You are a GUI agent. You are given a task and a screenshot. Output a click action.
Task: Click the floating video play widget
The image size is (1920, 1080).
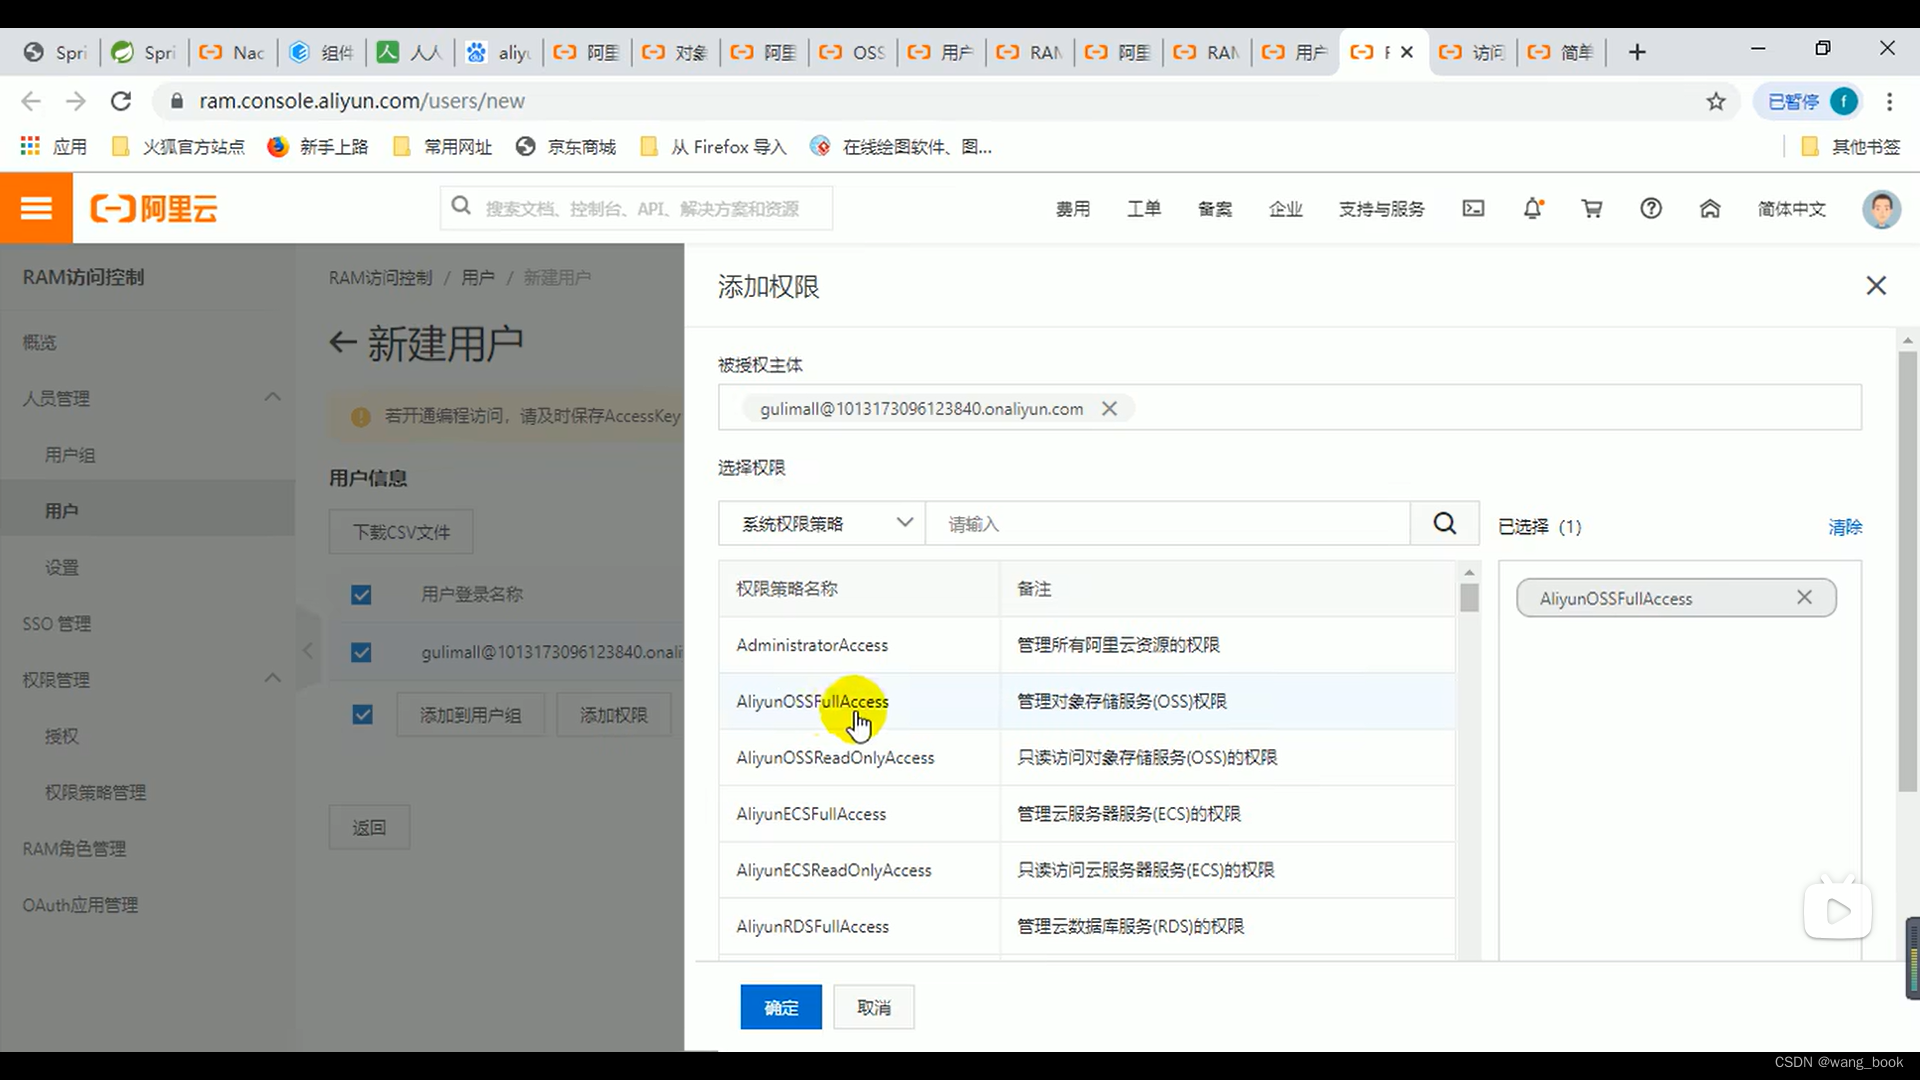coord(1838,909)
